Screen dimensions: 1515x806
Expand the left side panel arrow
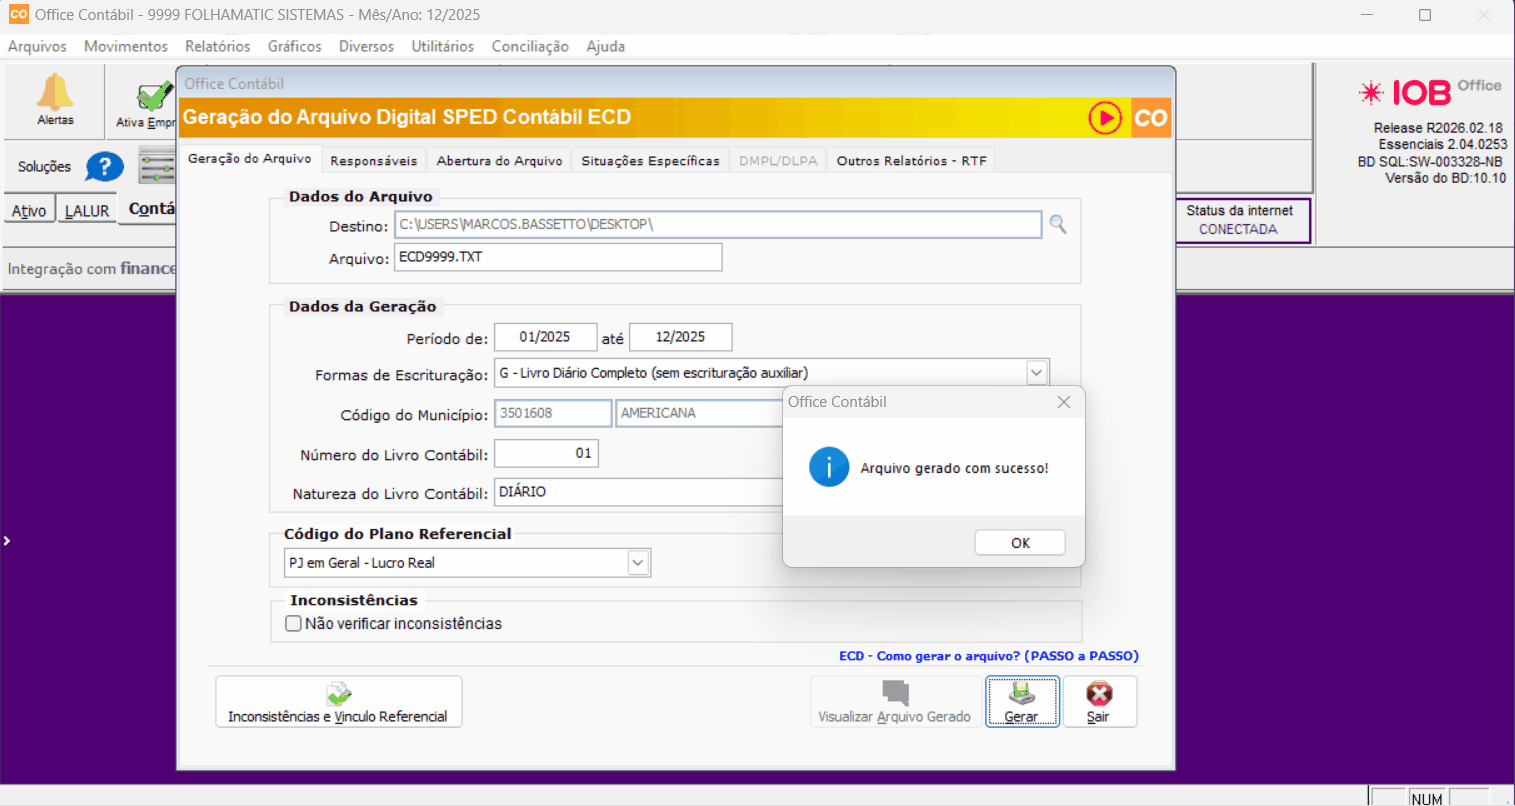click(7, 541)
